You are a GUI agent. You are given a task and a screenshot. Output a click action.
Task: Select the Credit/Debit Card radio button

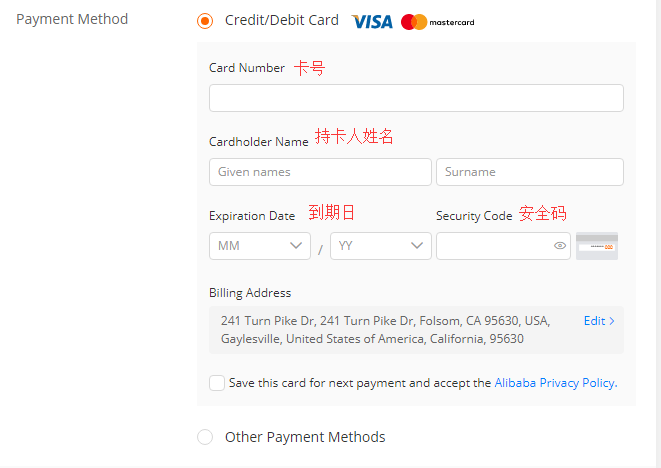[x=205, y=21]
